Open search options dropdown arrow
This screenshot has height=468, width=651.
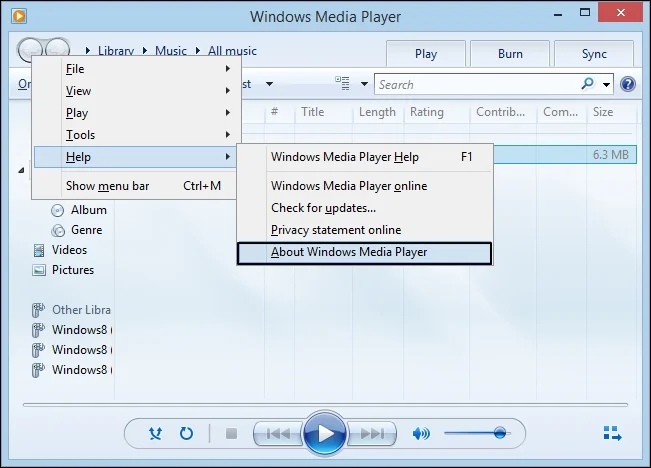click(x=606, y=85)
